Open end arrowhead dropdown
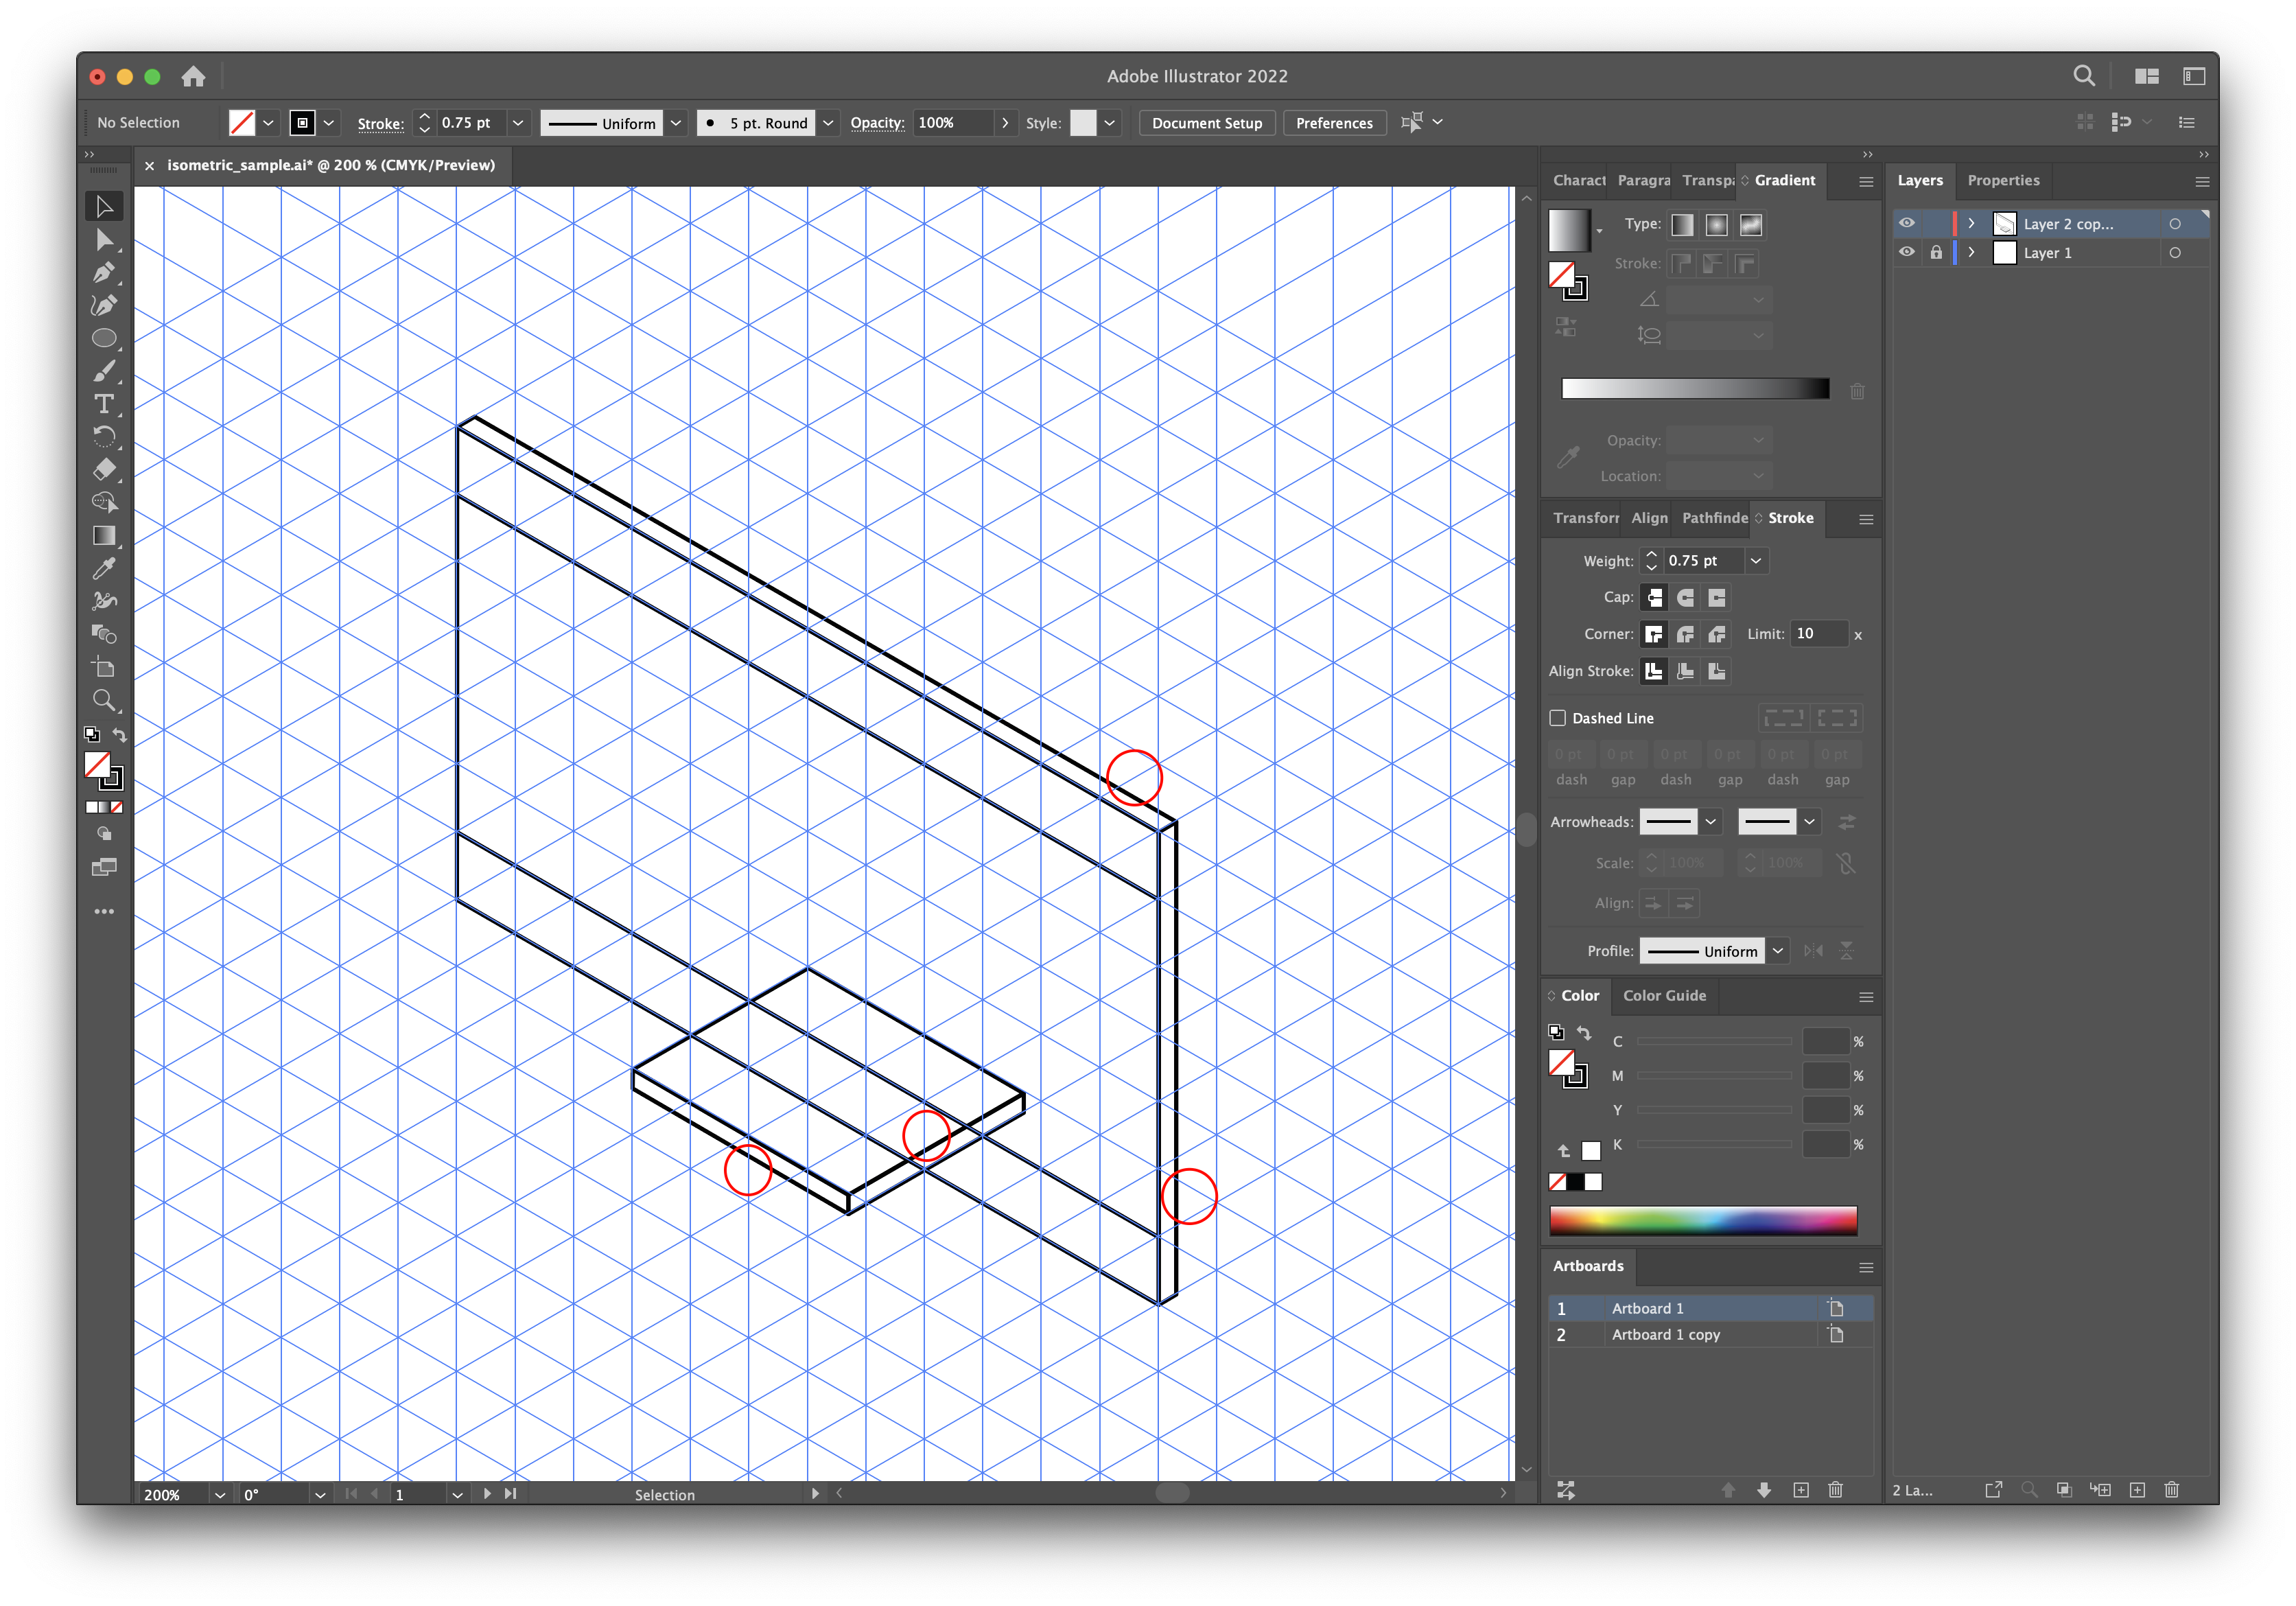This screenshot has height=1606, width=2296. tap(1809, 822)
